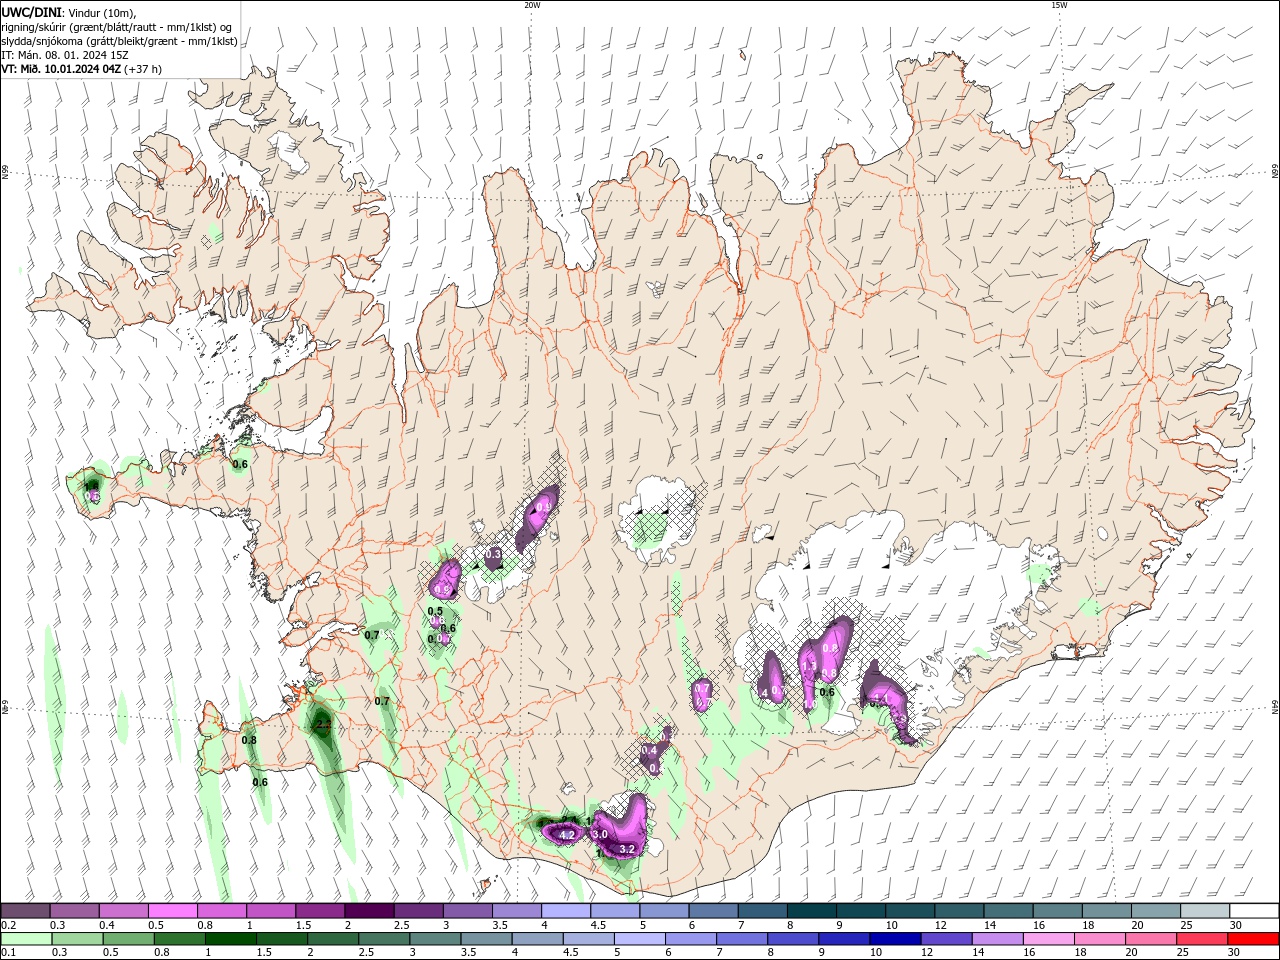This screenshot has height=960, width=1280.
Task: Click the 0.1 label in the lower legend
Action: pyautogui.click(x=7, y=954)
